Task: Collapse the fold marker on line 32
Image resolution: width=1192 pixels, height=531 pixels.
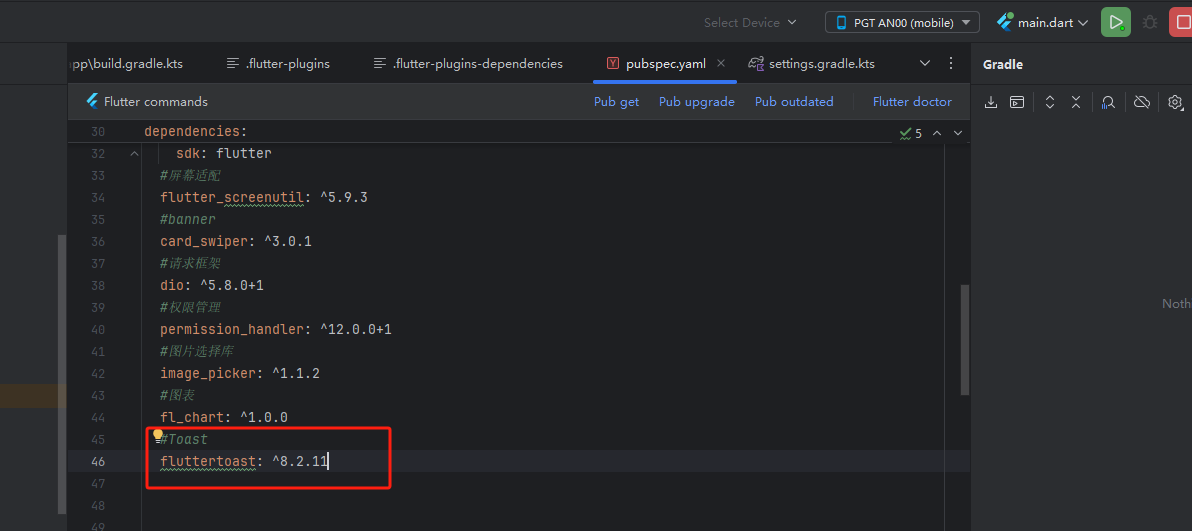Action: (x=135, y=154)
